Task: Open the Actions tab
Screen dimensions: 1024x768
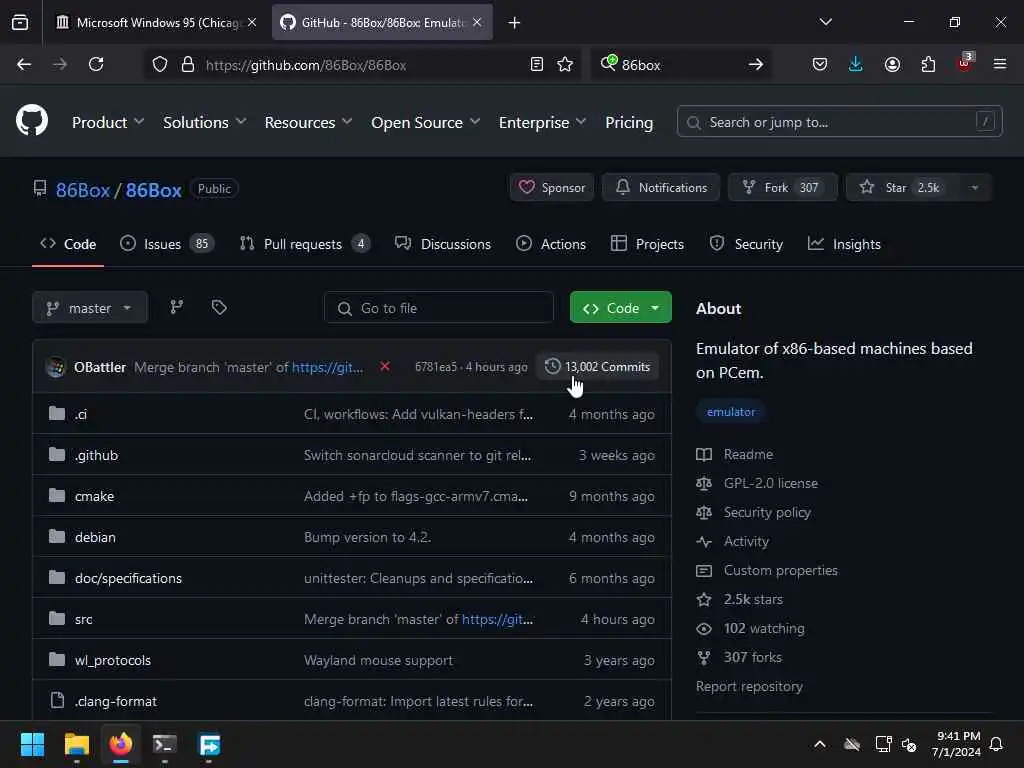Action: click(x=551, y=244)
